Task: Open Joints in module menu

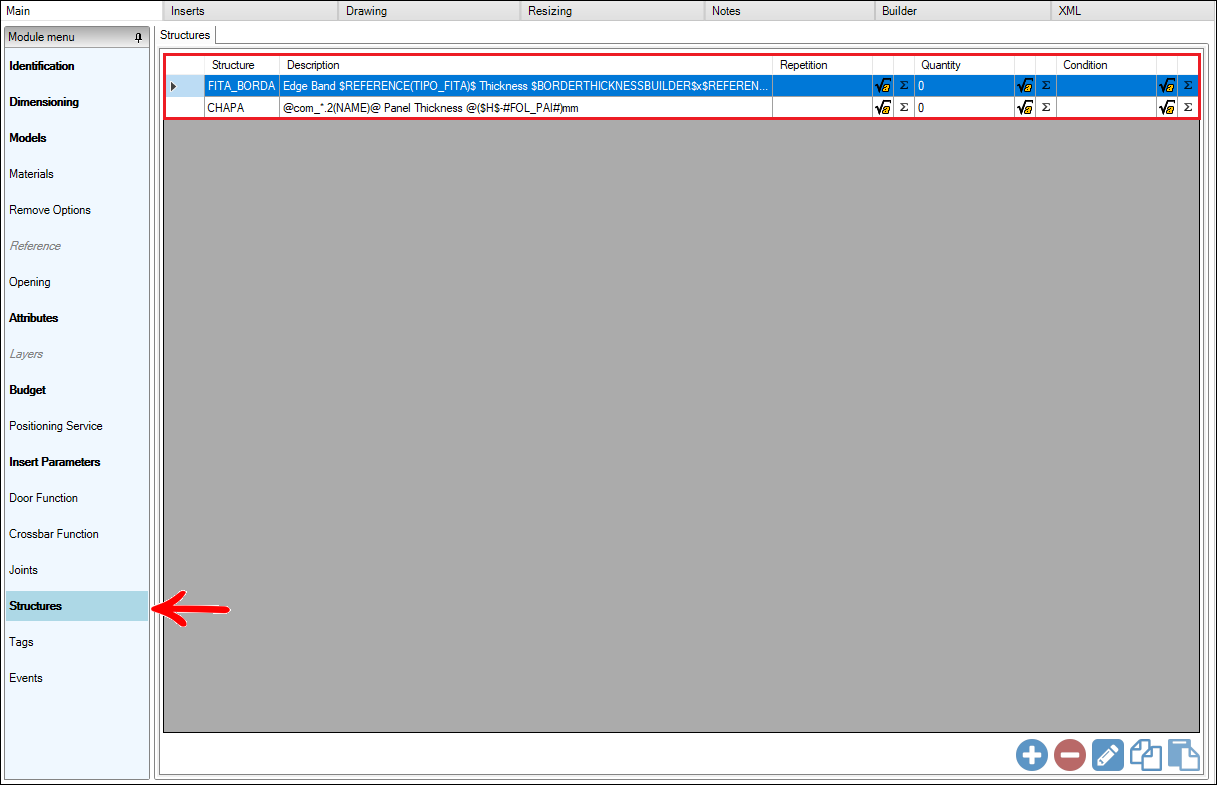Action: (76, 570)
